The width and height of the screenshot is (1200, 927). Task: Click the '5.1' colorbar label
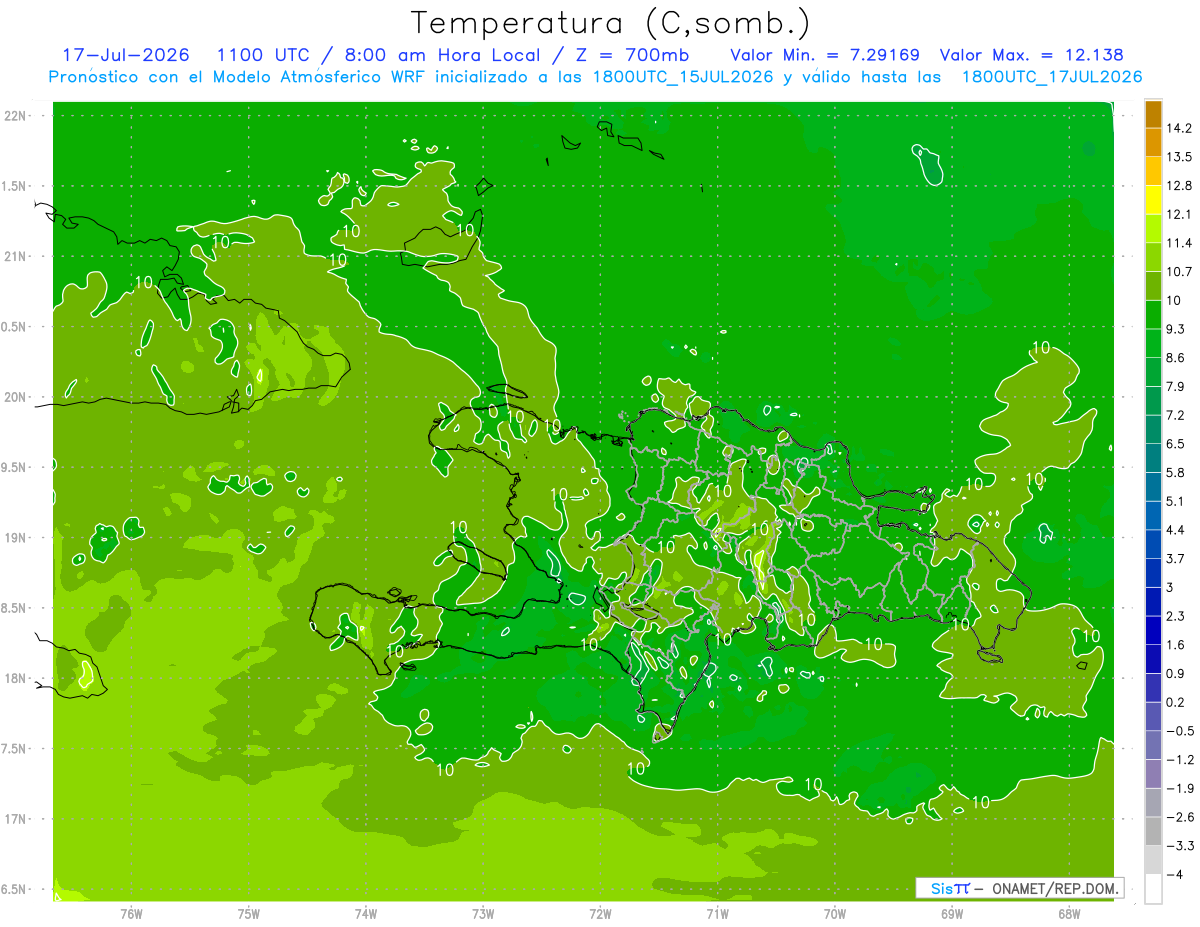(x=1177, y=501)
